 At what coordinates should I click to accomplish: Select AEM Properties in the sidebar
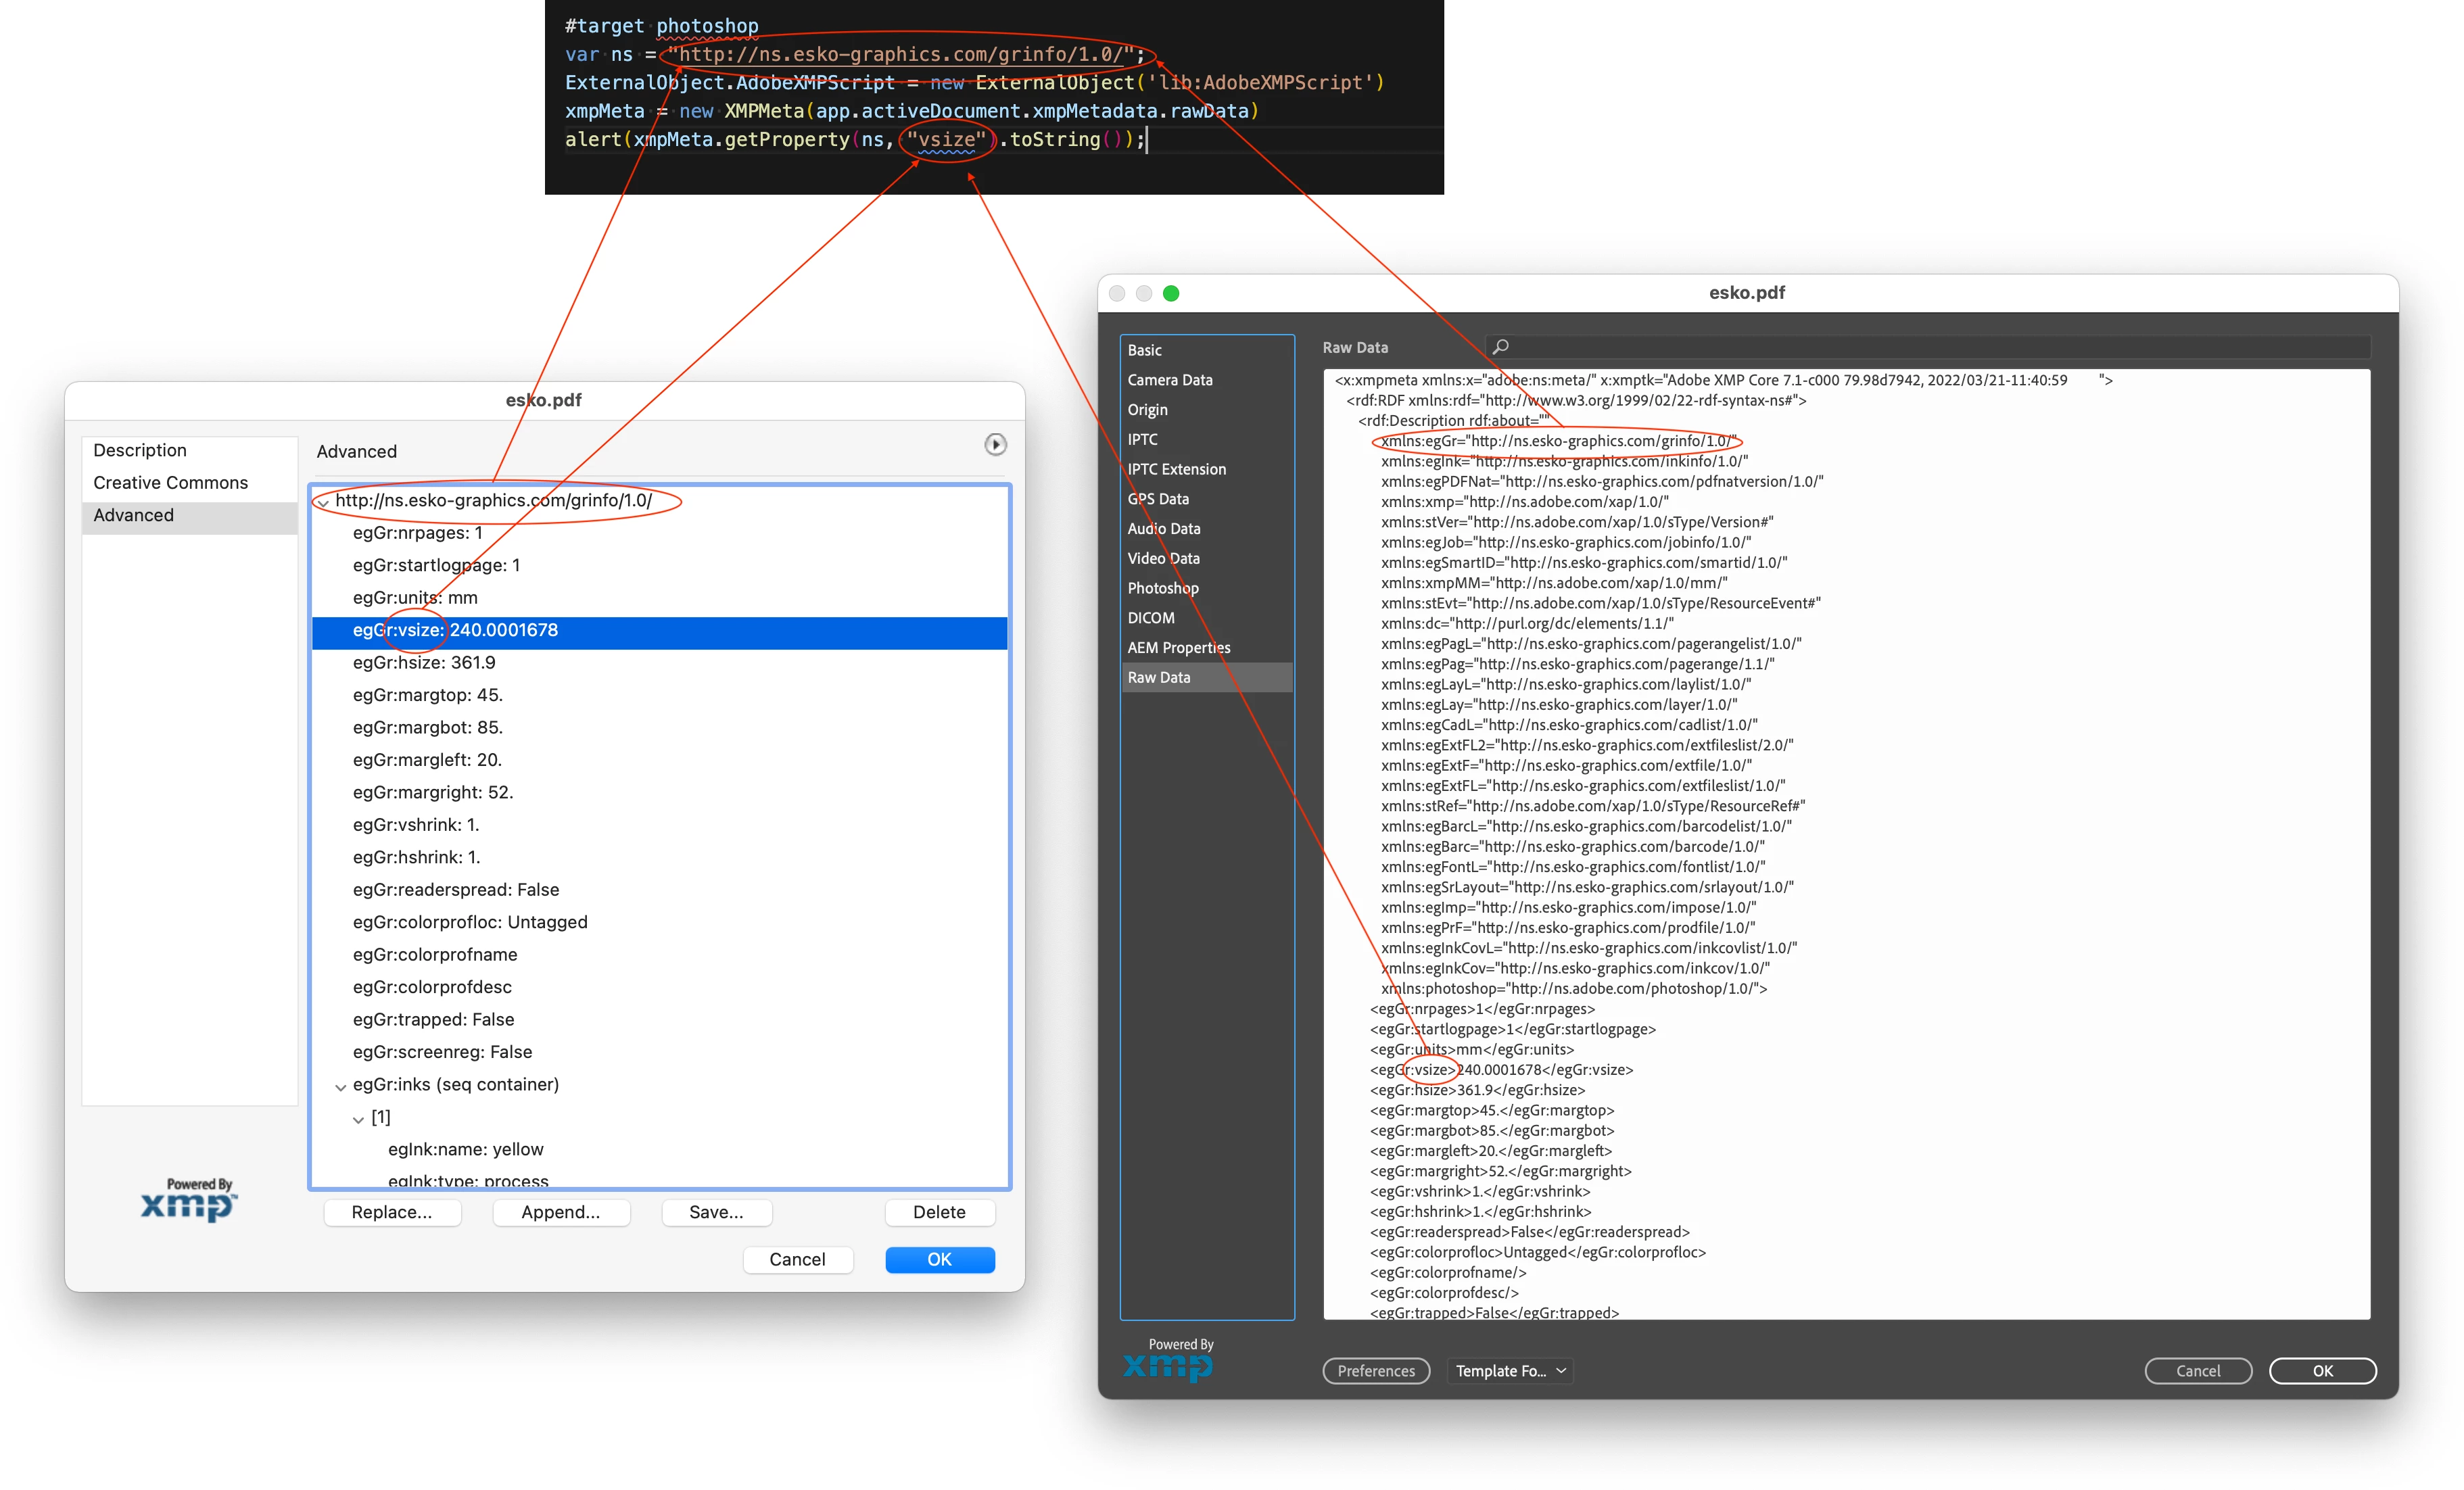pos(1178,647)
